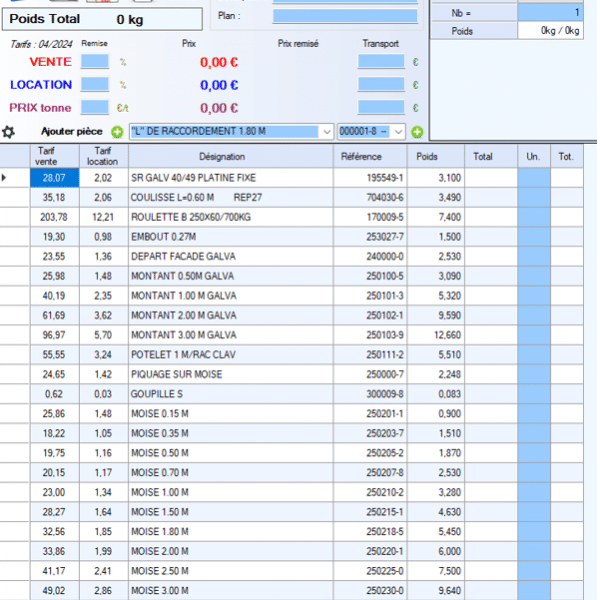
Task: Sort by Tarif location column header
Action: coord(104,156)
